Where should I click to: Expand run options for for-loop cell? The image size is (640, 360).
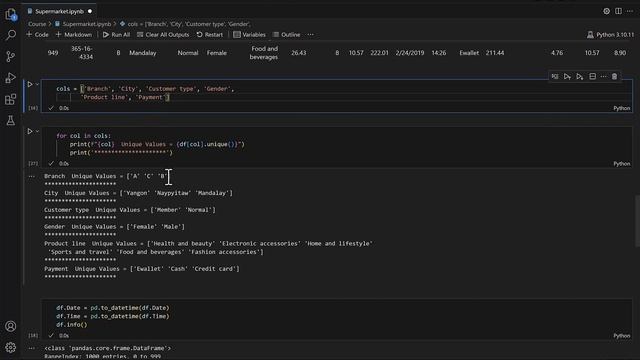(x=37, y=131)
